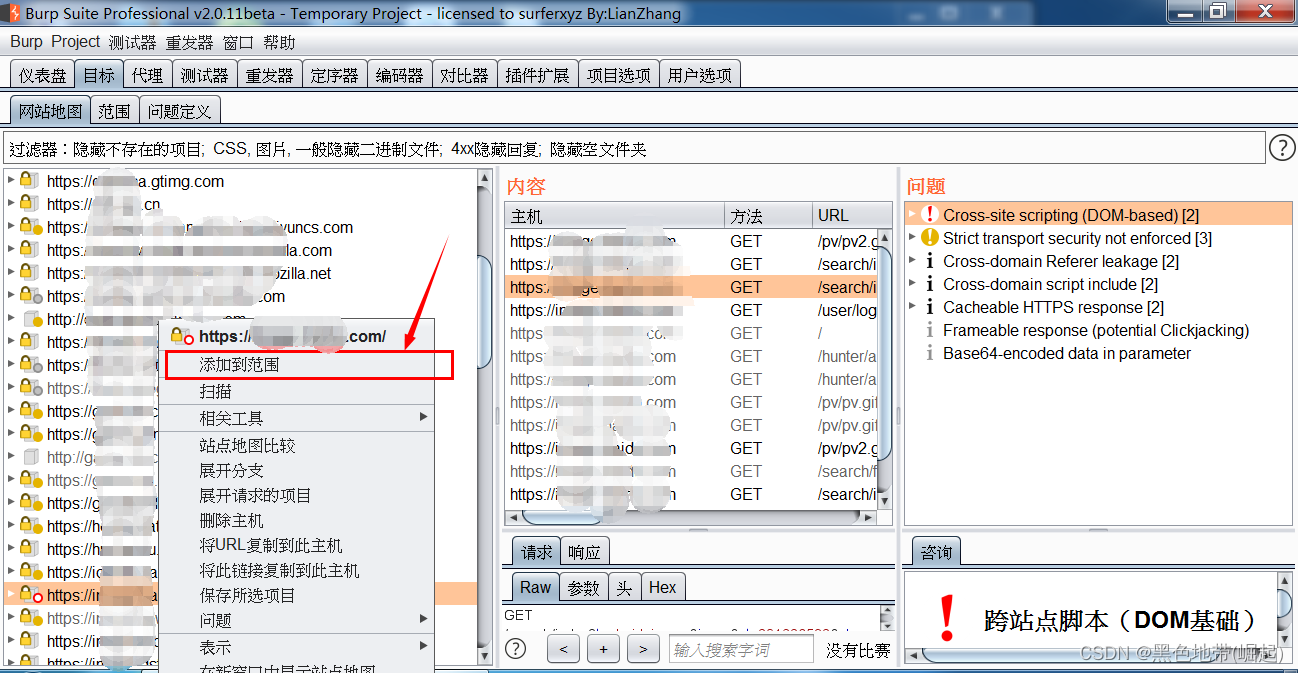Click the red high-severity icon of Cross-site scripting
This screenshot has height=673, width=1298.
pyautogui.click(x=930, y=215)
